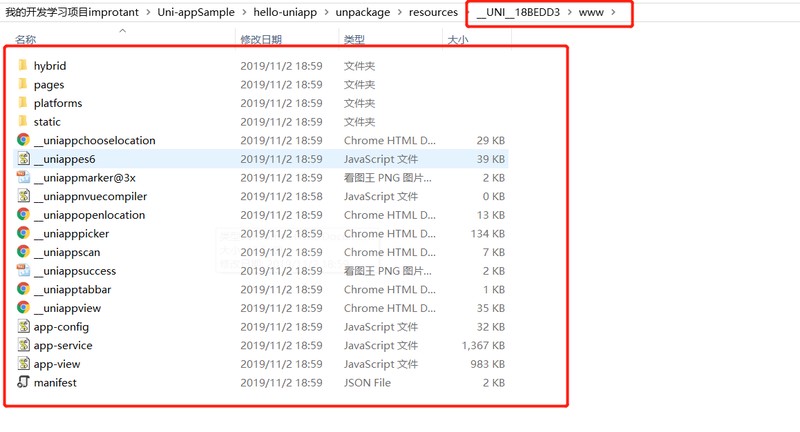The width and height of the screenshot is (800, 432).
Task: Click 2019/11/2 18:58 modified date
Action: click(281, 196)
